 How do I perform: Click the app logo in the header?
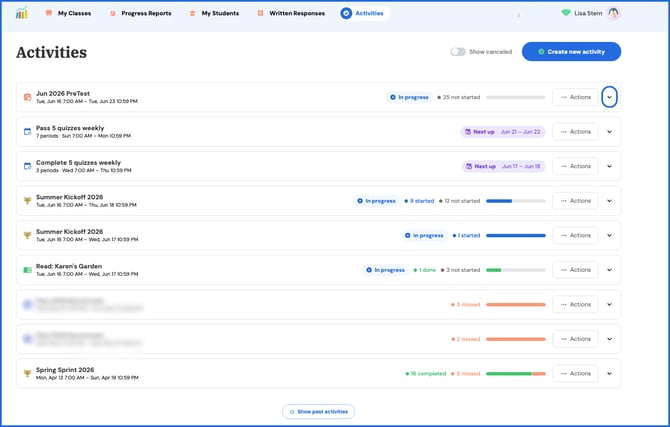22,13
